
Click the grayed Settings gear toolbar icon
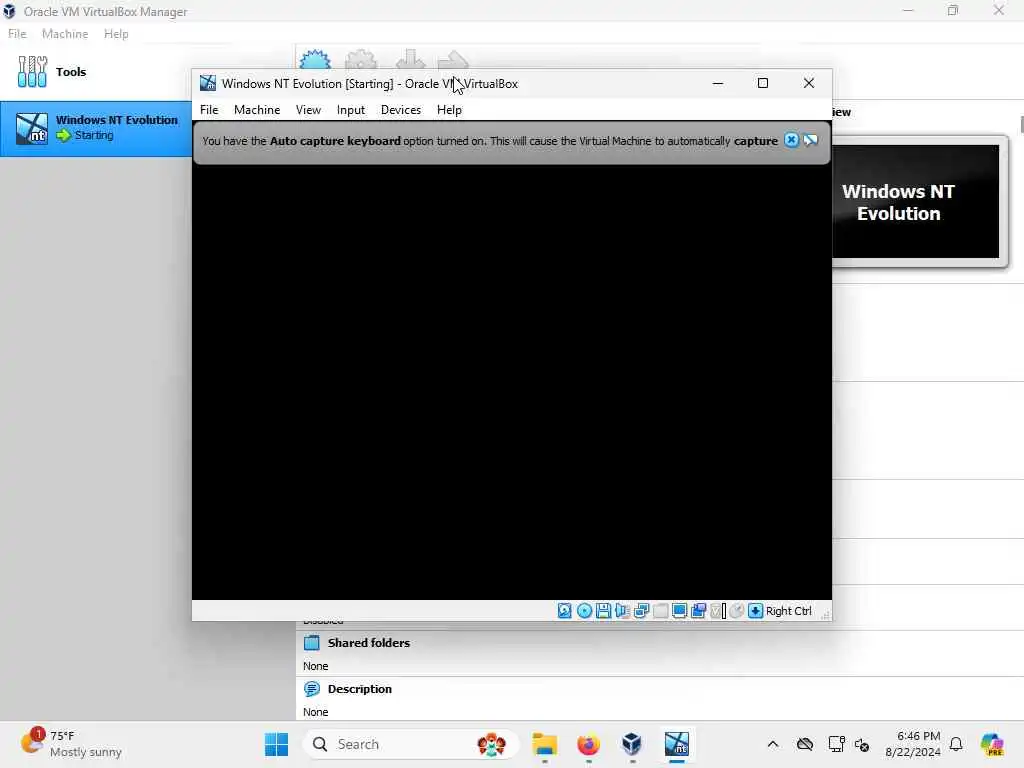click(x=361, y=59)
